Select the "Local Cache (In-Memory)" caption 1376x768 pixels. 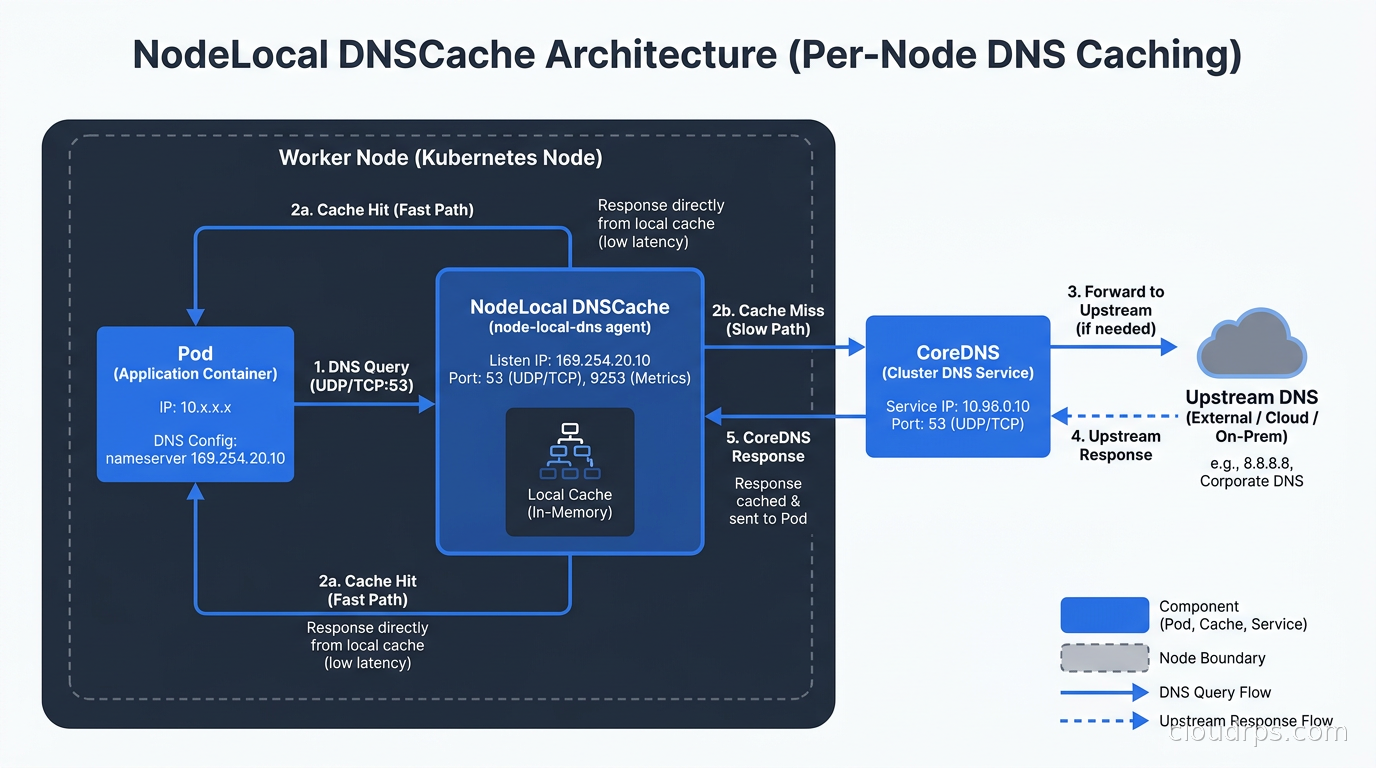569,504
